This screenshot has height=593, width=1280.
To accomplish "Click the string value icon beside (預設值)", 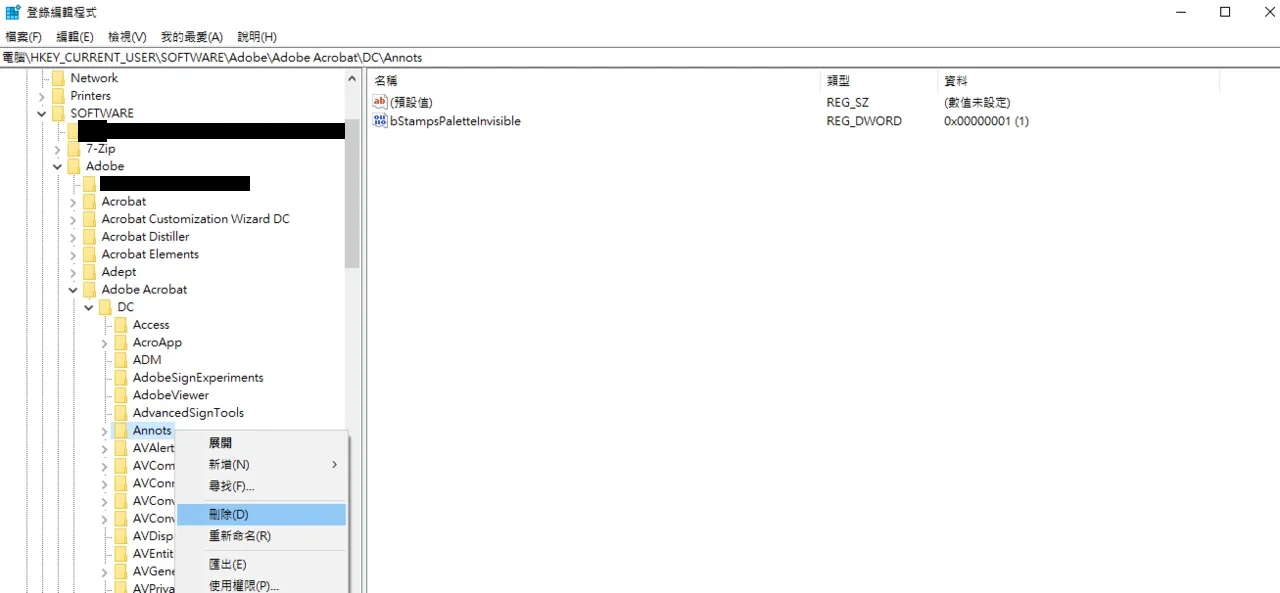I will pos(379,102).
